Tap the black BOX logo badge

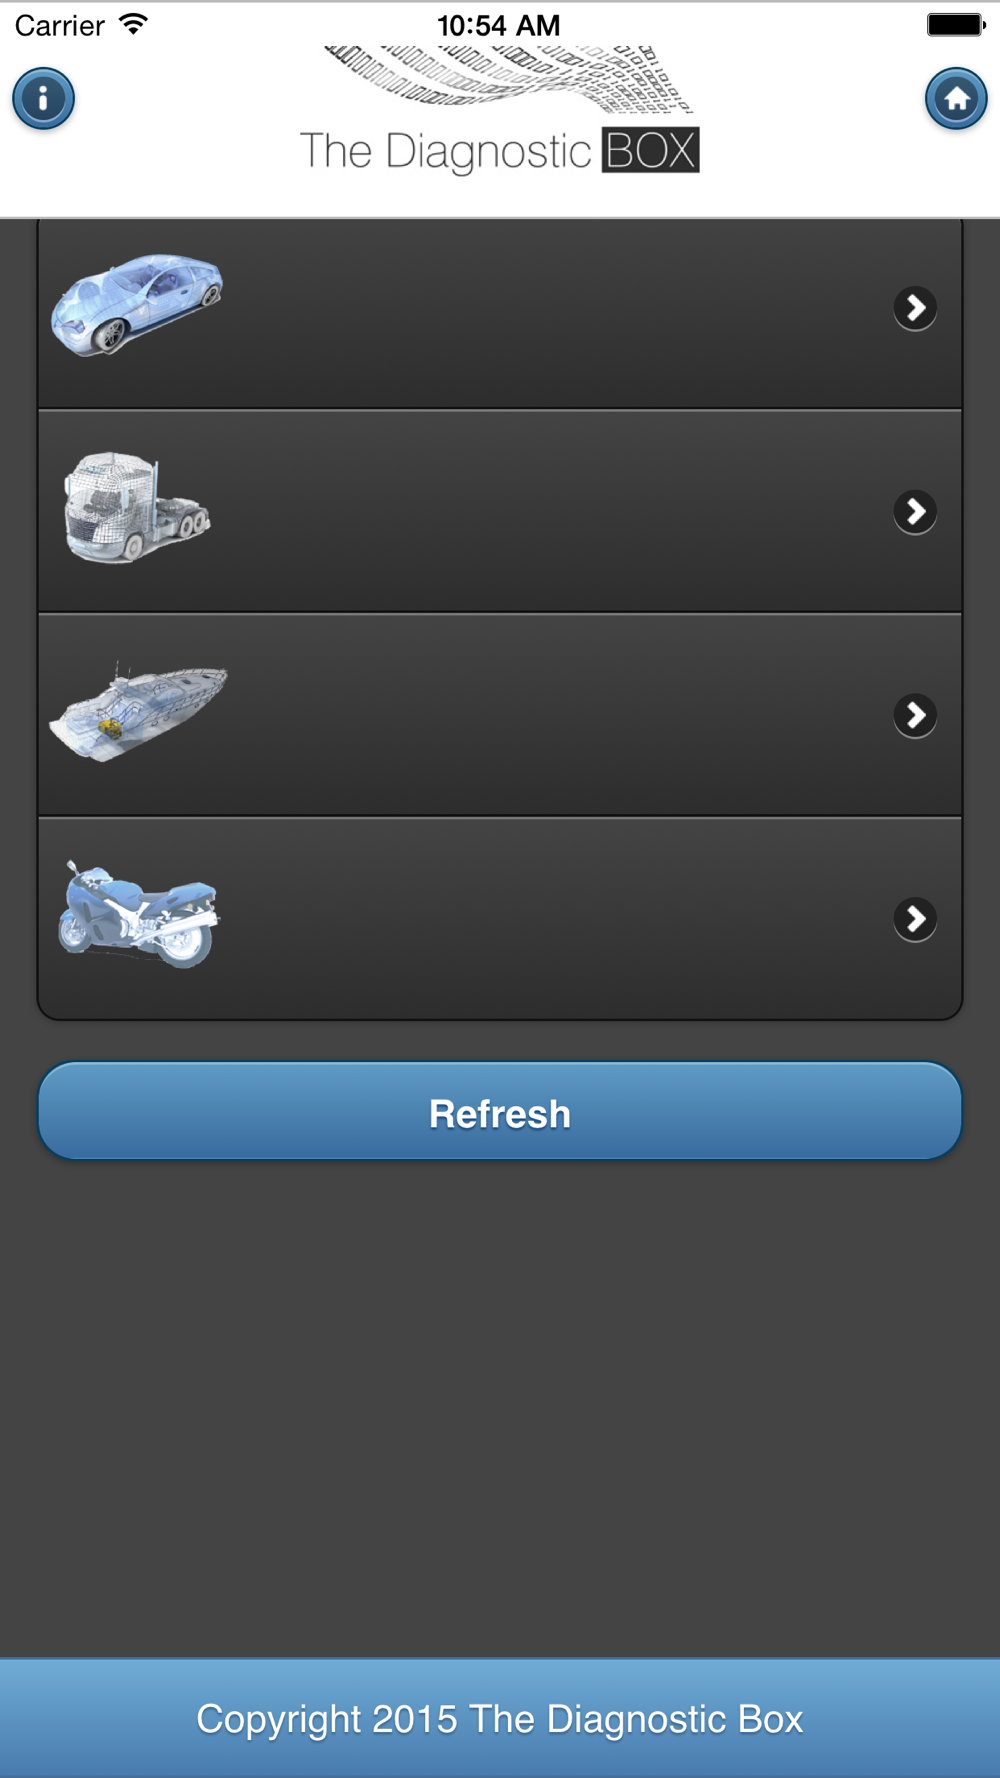650,150
